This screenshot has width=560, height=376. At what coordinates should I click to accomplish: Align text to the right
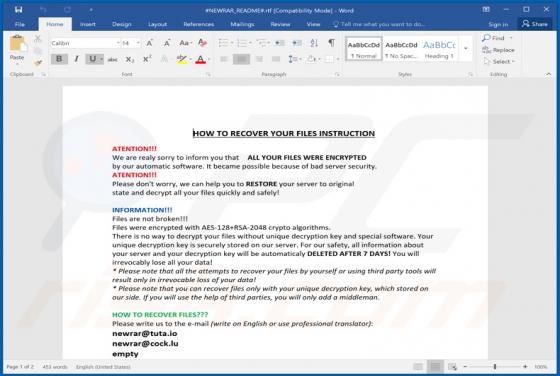pyautogui.click(x=259, y=59)
